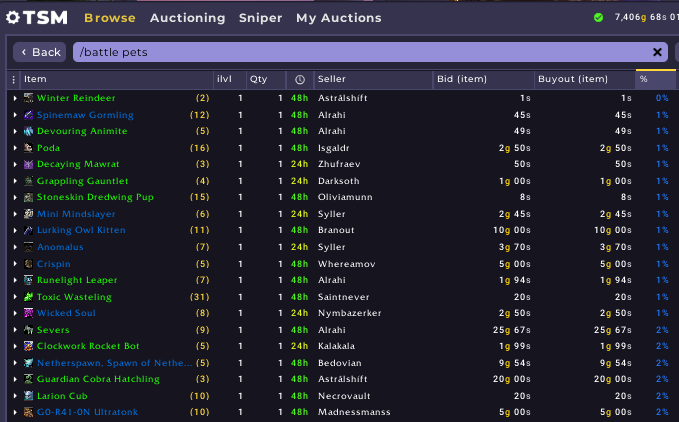
Task: Click the /battle pets search field
Action: [360, 52]
